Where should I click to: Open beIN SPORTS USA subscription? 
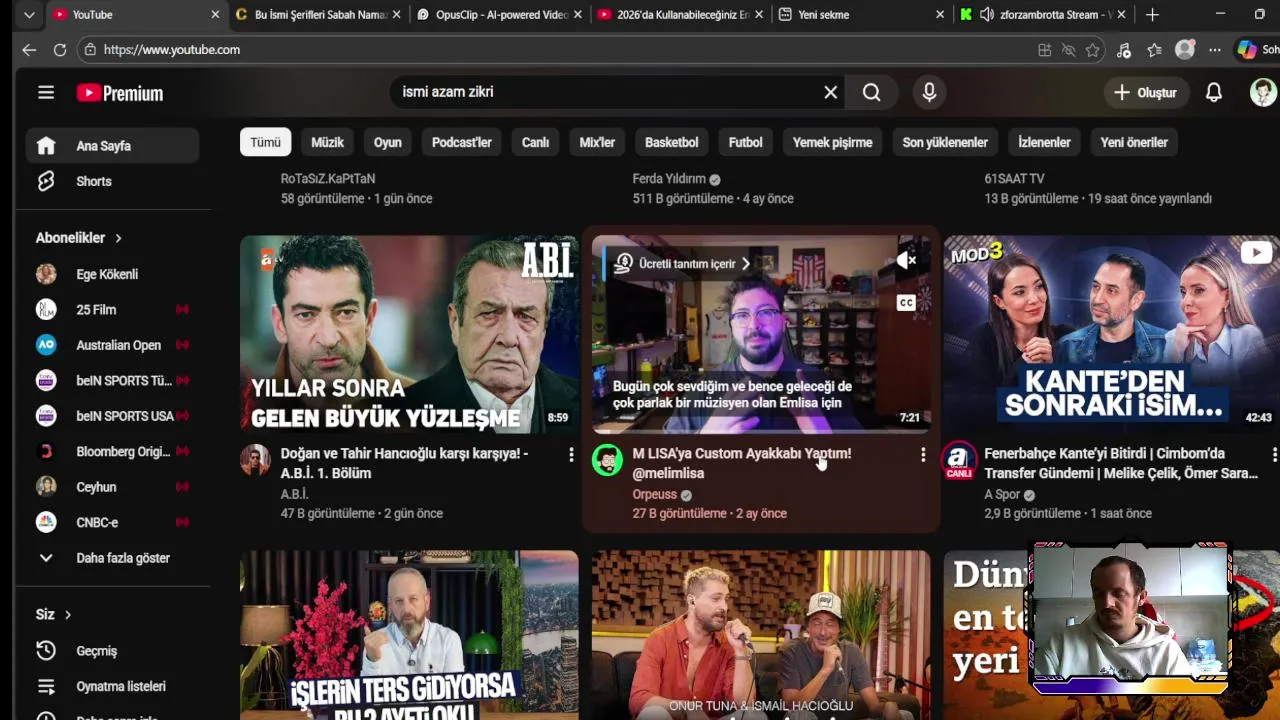click(112, 416)
